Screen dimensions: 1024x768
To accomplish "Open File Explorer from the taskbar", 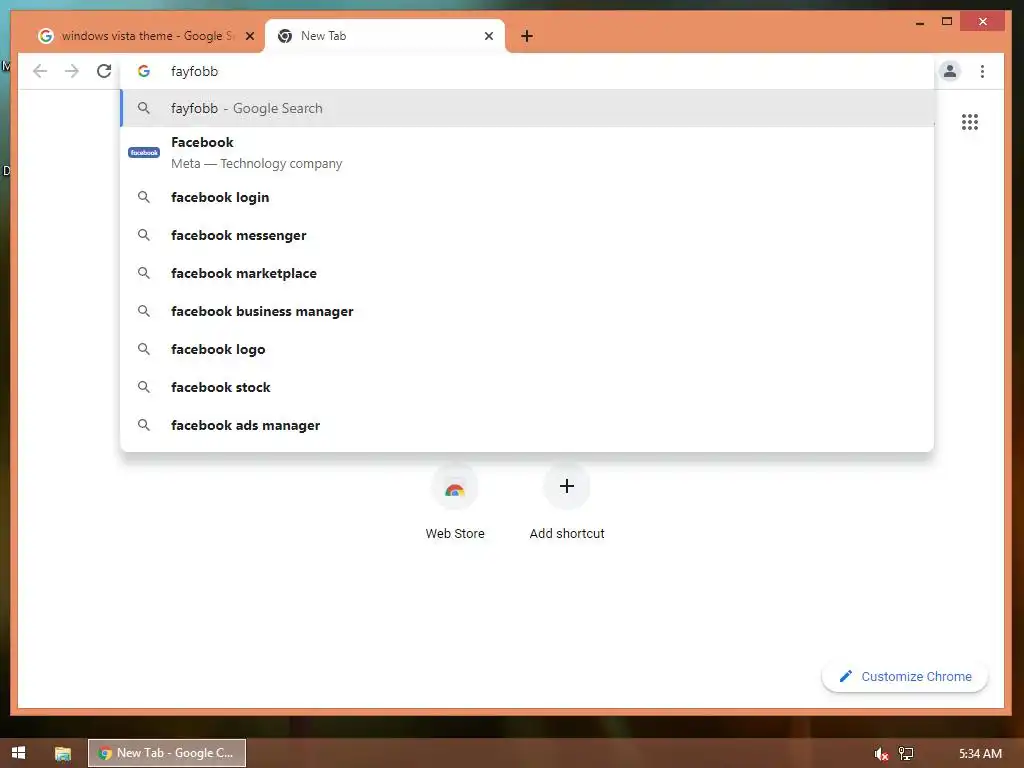I will click(63, 754).
